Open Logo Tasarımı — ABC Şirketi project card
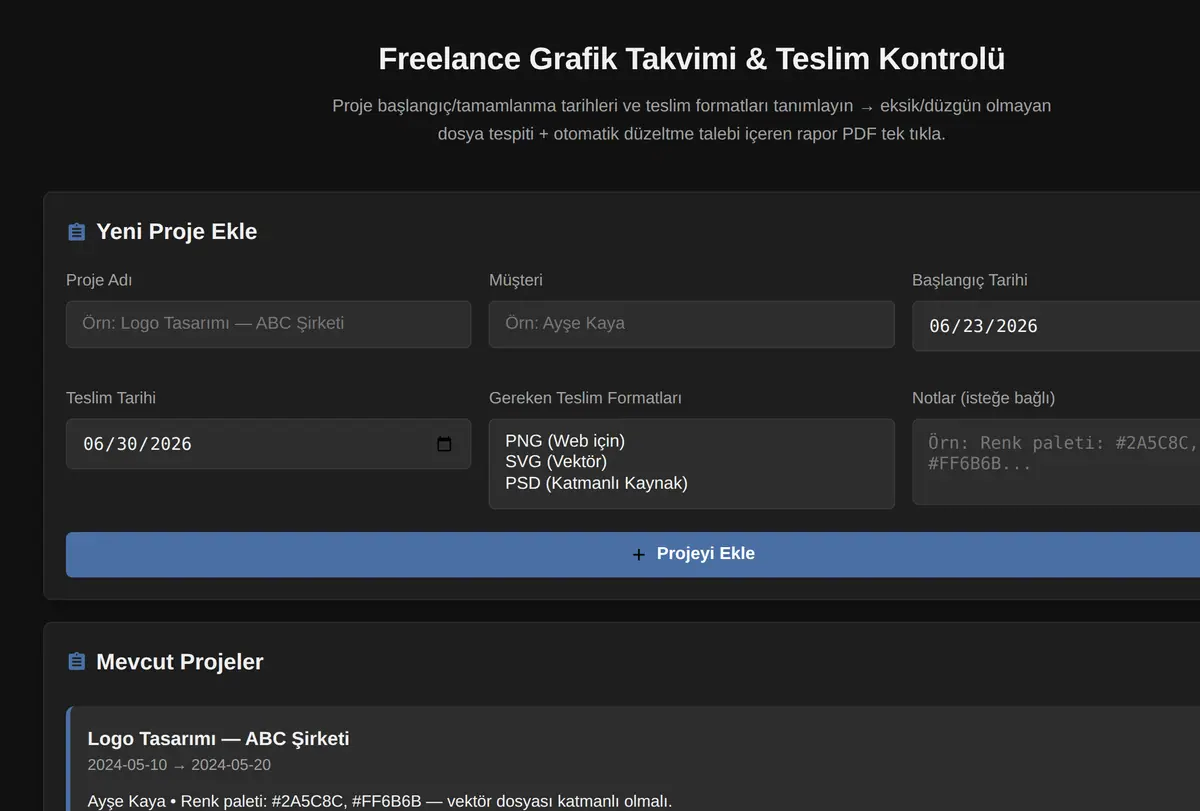 coord(633,759)
